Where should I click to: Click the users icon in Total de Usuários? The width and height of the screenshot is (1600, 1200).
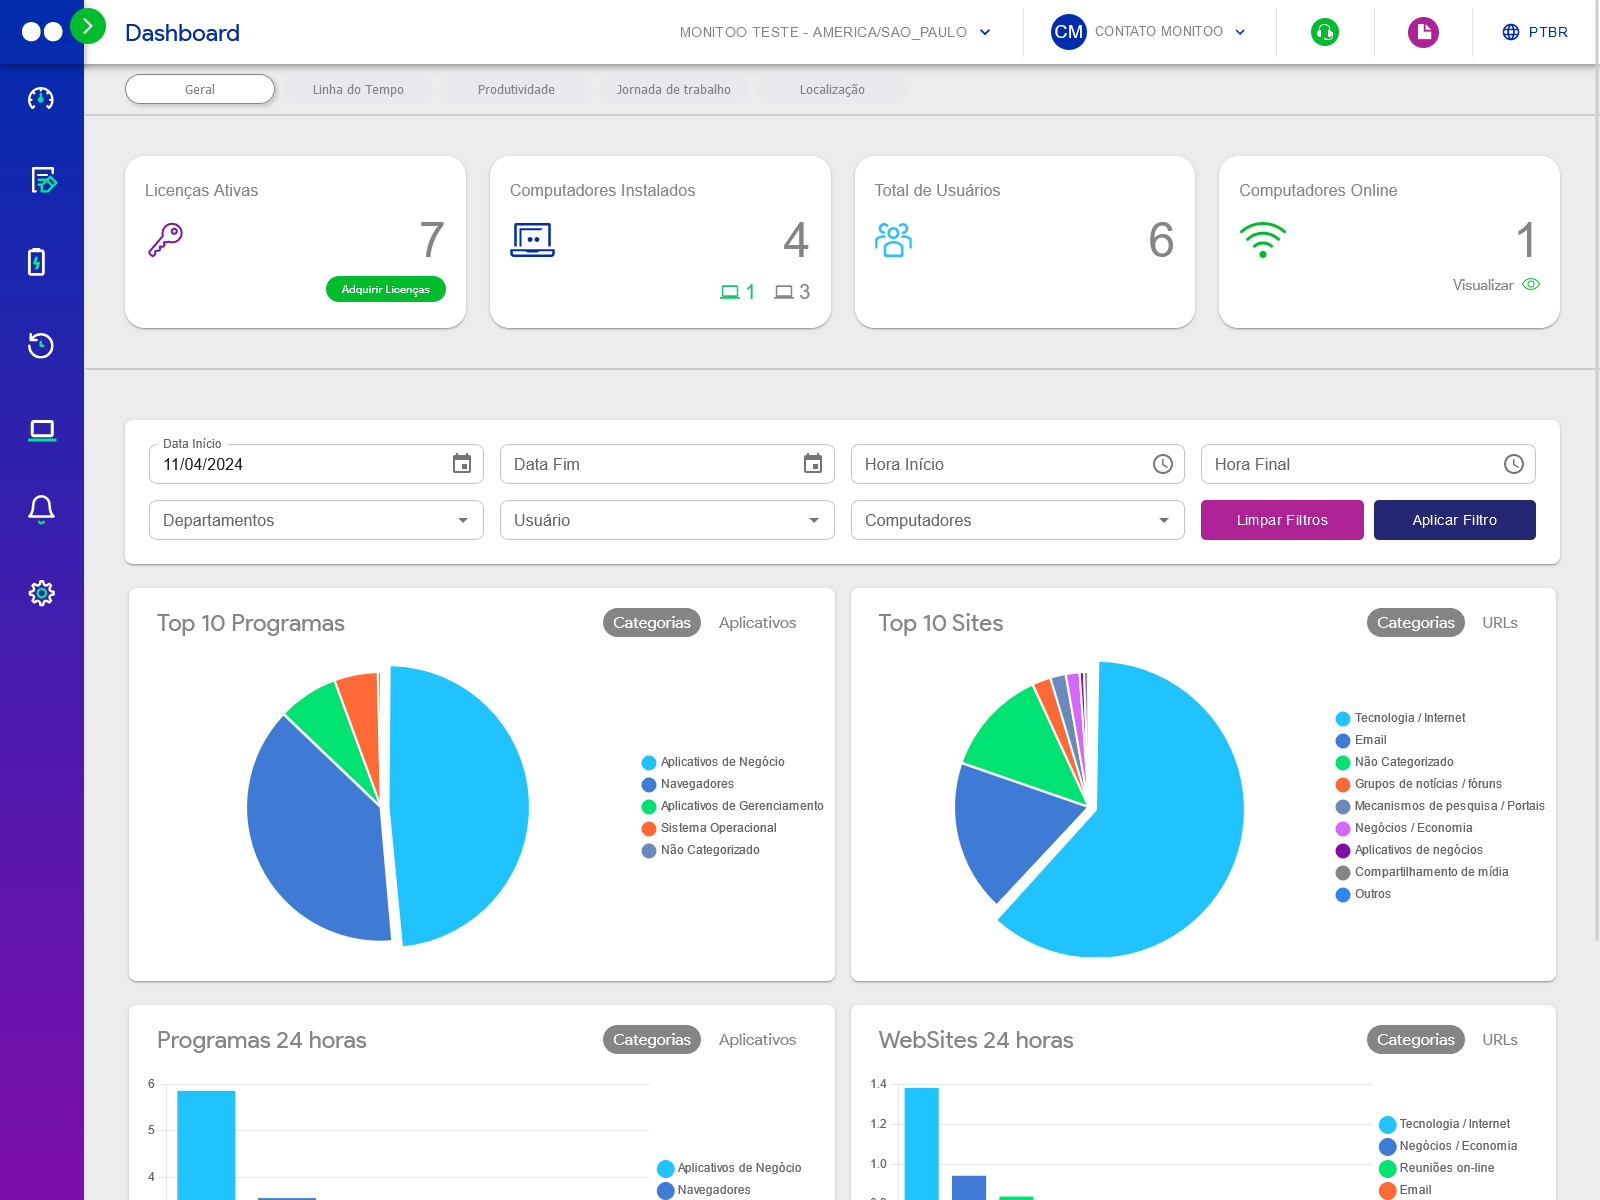click(893, 240)
